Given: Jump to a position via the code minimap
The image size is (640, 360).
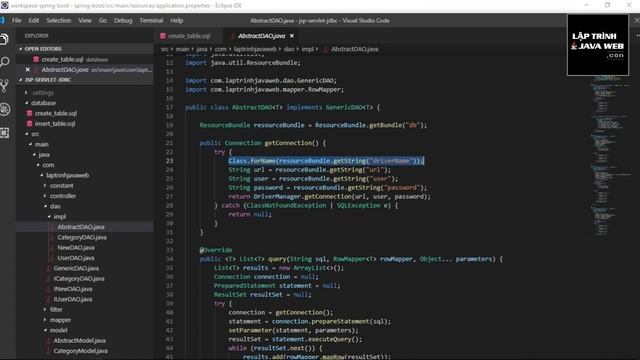Looking at the screenshot, I should click(608, 155).
